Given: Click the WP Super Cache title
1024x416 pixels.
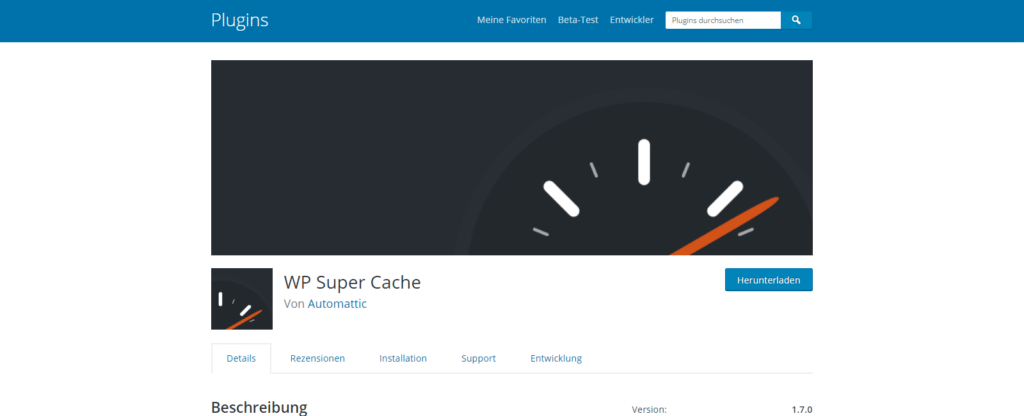Looking at the screenshot, I should (x=352, y=282).
